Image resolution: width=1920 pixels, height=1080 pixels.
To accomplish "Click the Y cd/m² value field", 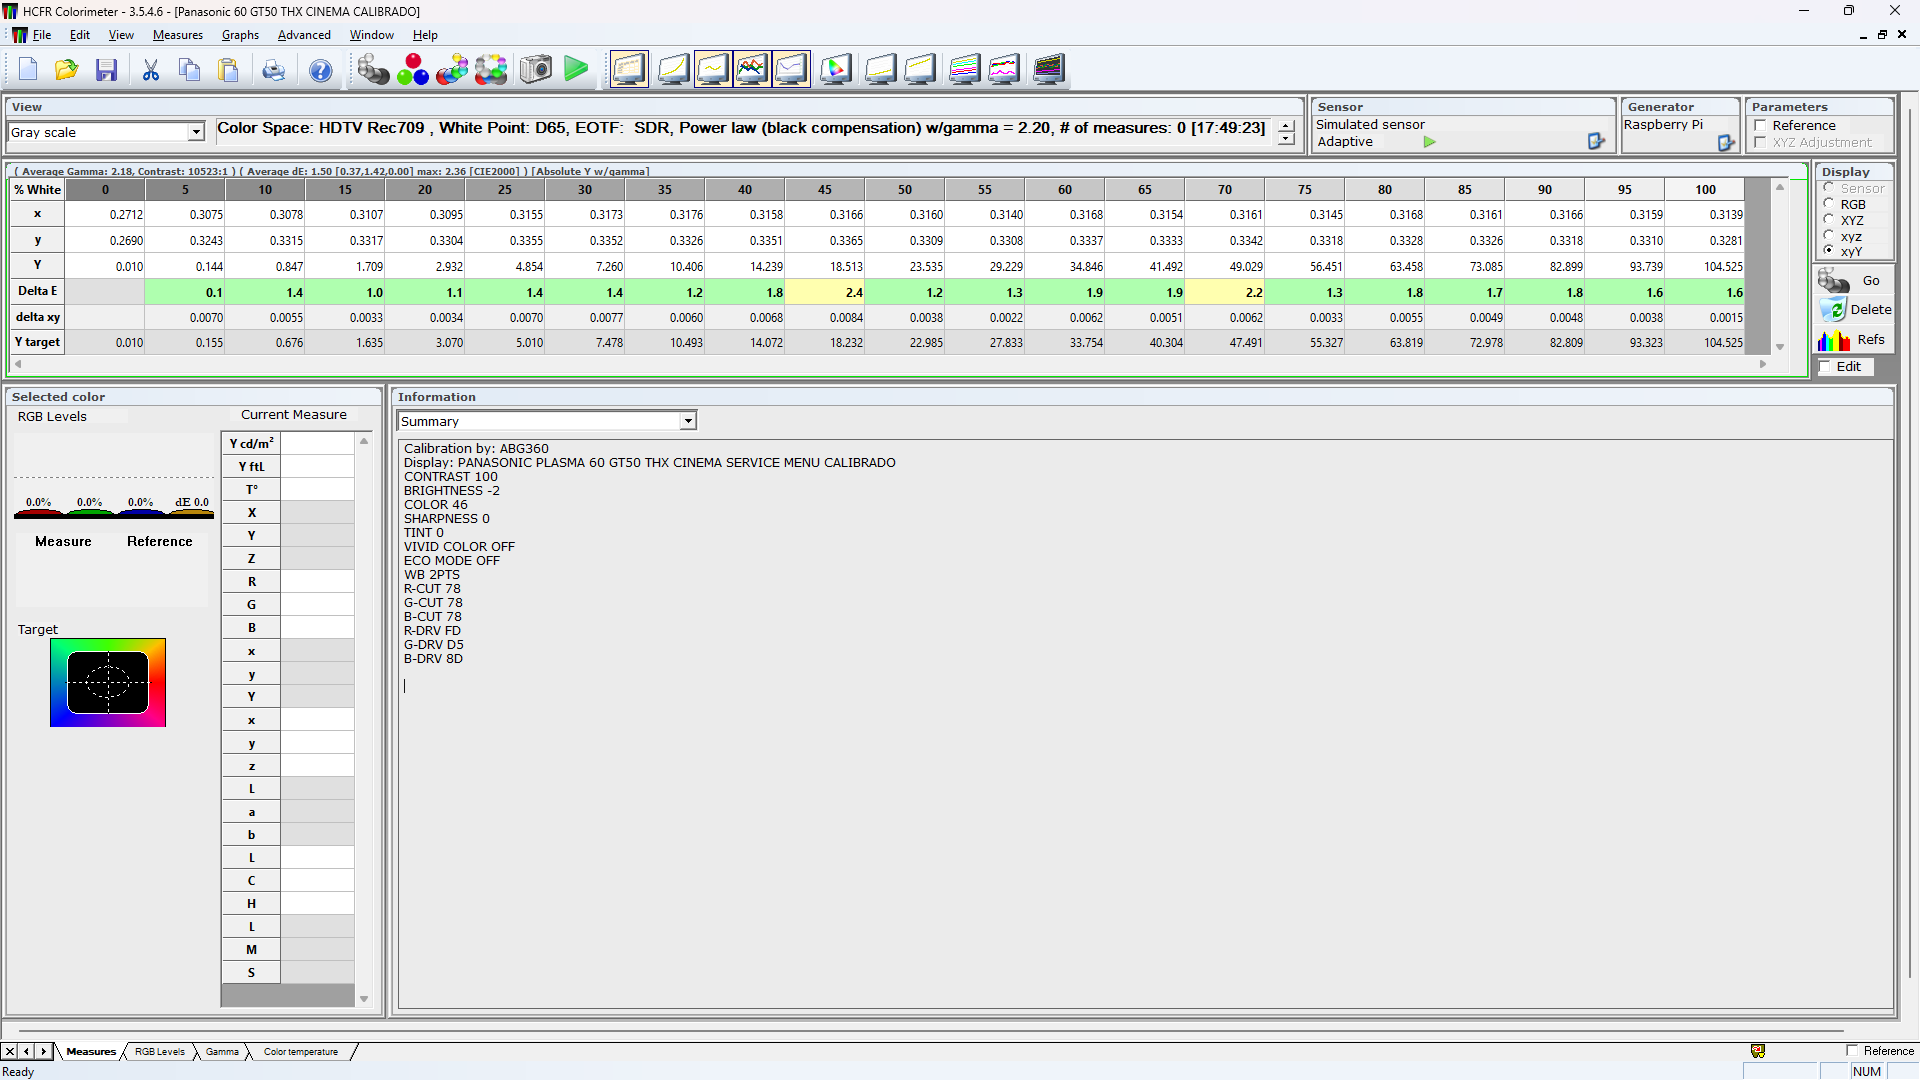I will 317,443.
